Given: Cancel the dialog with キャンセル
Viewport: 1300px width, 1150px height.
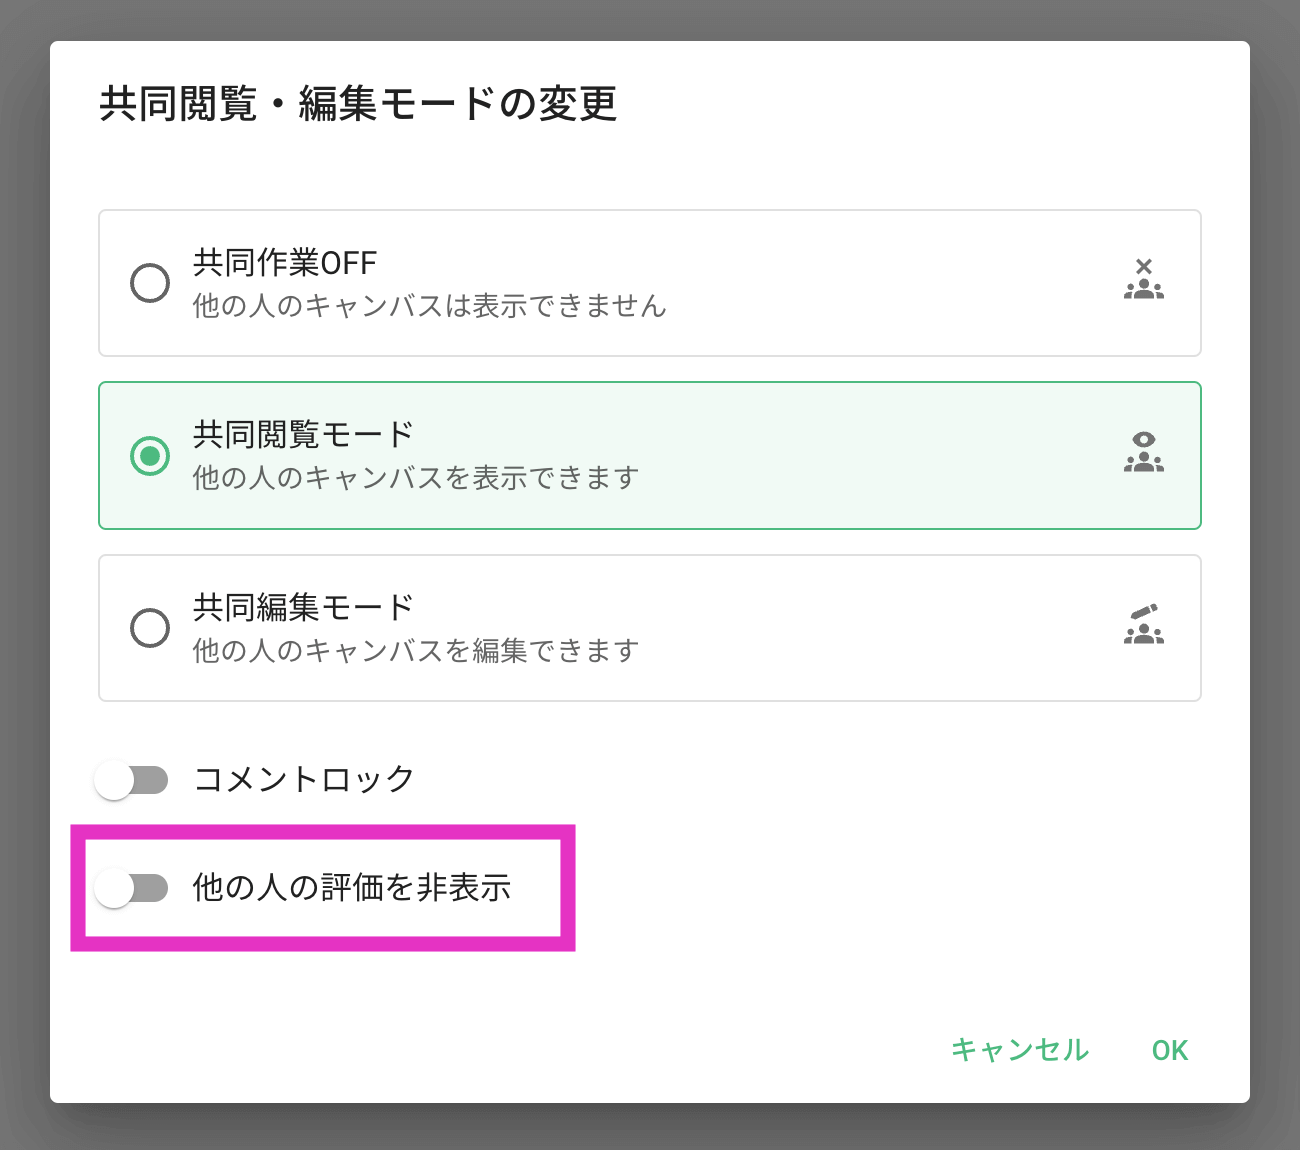Looking at the screenshot, I should tap(1019, 1049).
